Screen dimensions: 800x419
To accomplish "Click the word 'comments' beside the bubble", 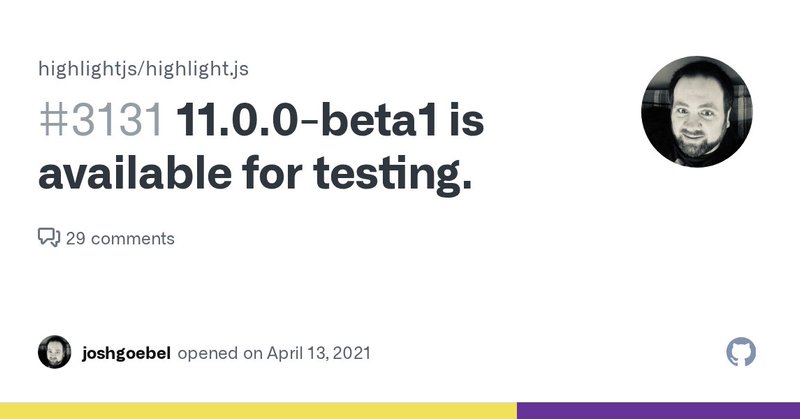I will point(133,238).
